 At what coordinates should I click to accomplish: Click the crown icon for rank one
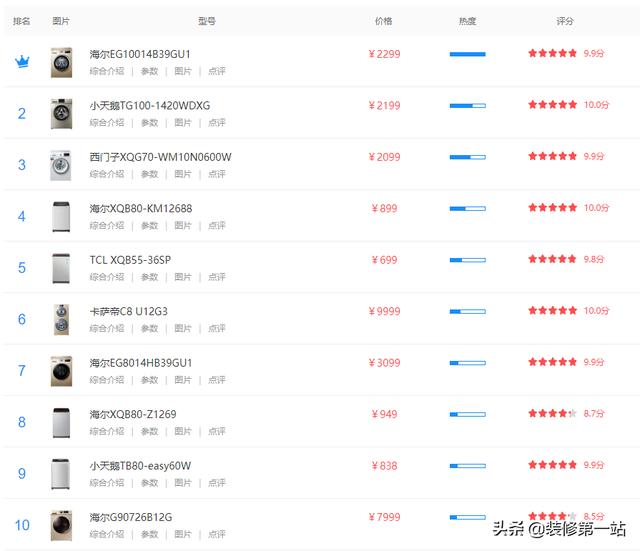pyautogui.click(x=22, y=62)
